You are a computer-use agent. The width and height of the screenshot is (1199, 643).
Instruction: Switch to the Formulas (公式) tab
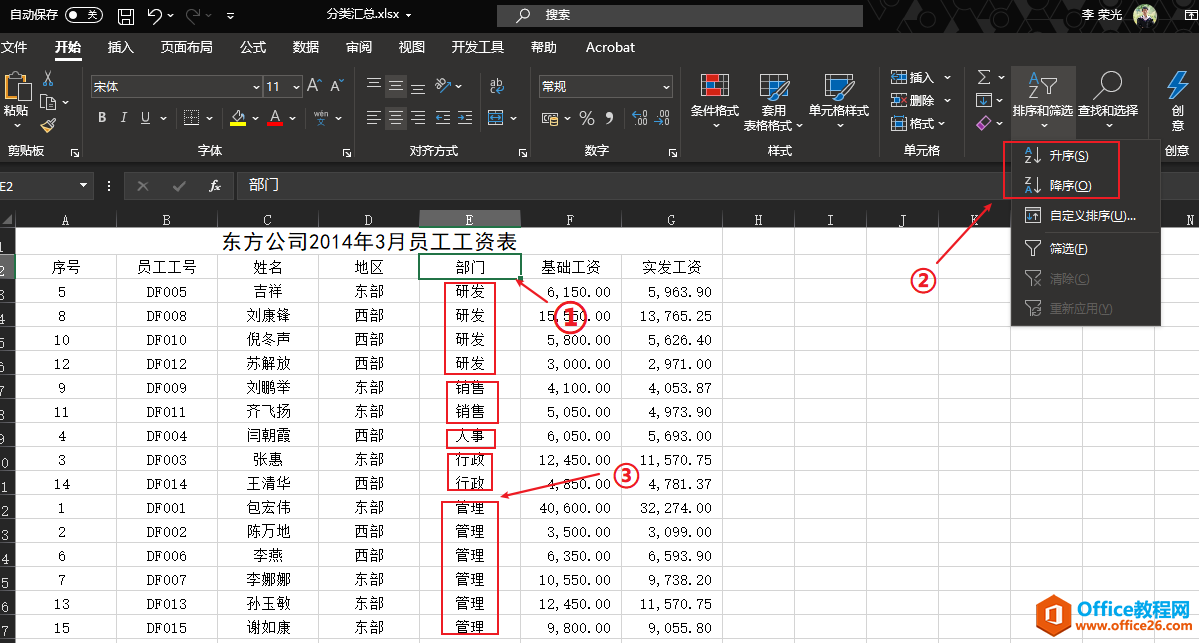(x=253, y=47)
